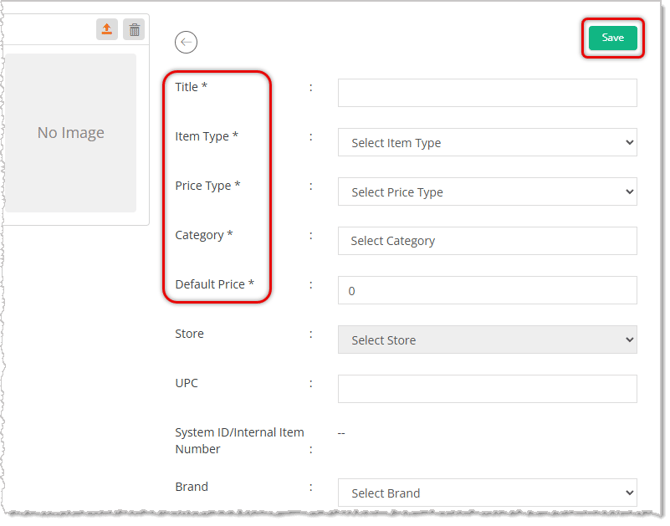The width and height of the screenshot is (670, 526).
Task: Click the Brand label
Action: click(x=191, y=487)
